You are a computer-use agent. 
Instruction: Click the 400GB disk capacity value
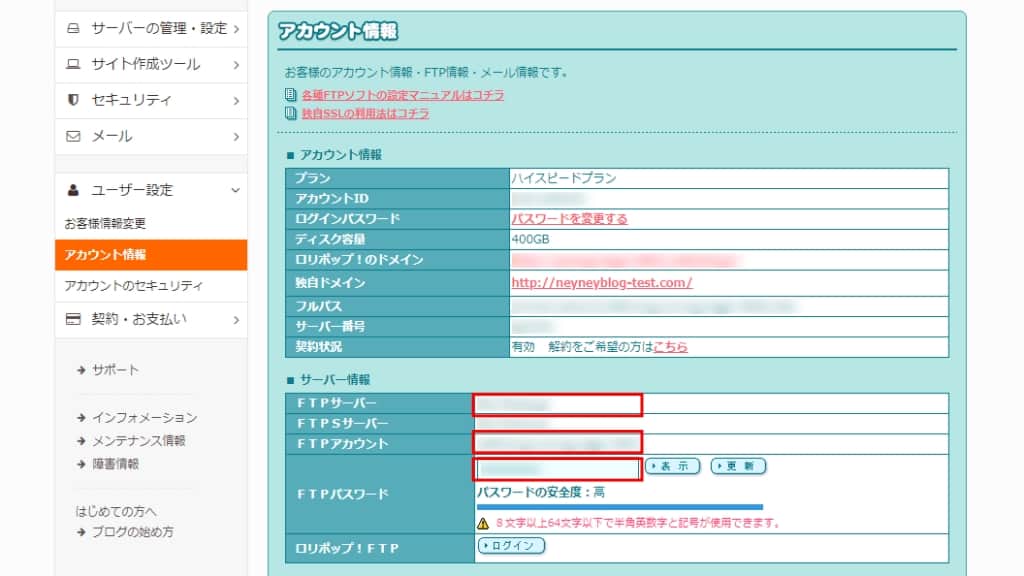(530, 239)
